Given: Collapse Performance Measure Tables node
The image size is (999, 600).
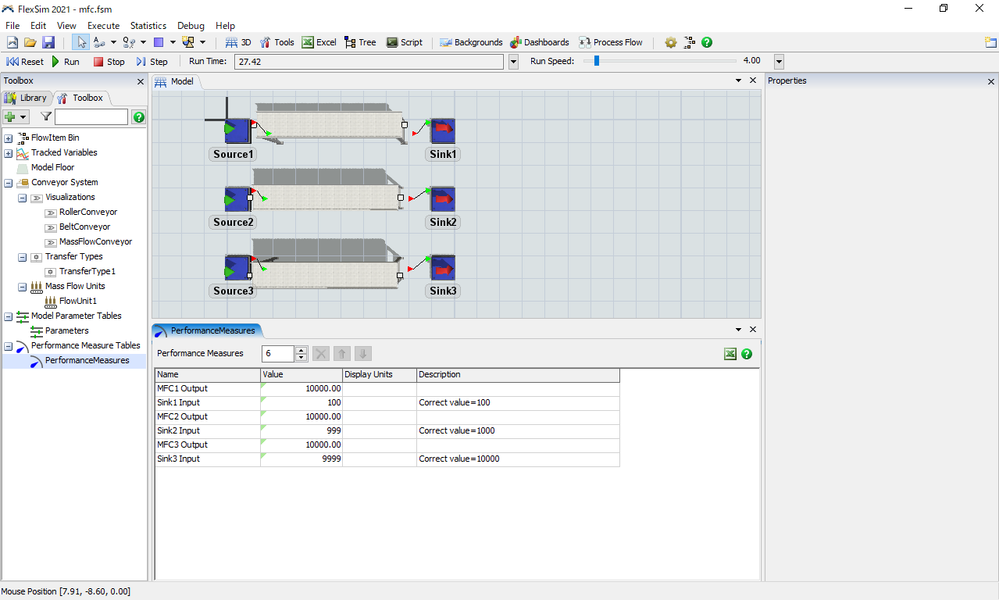Looking at the screenshot, I should tap(8, 346).
